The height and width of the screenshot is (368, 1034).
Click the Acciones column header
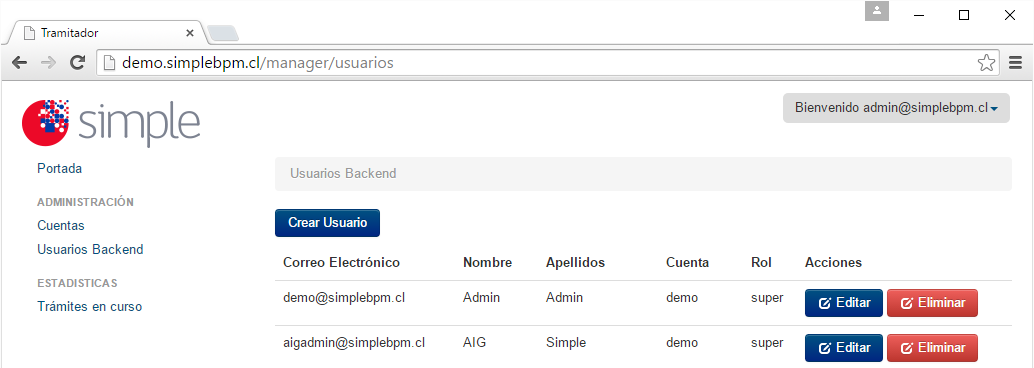tap(833, 262)
